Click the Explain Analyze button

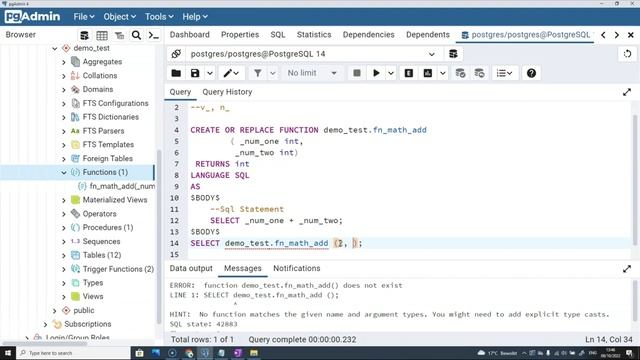pos(428,73)
